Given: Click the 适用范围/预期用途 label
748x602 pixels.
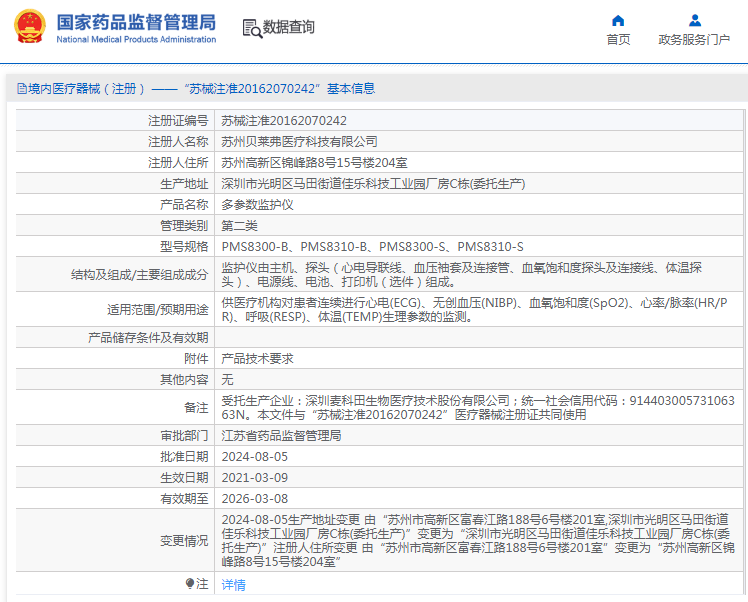Looking at the screenshot, I should [157, 310].
